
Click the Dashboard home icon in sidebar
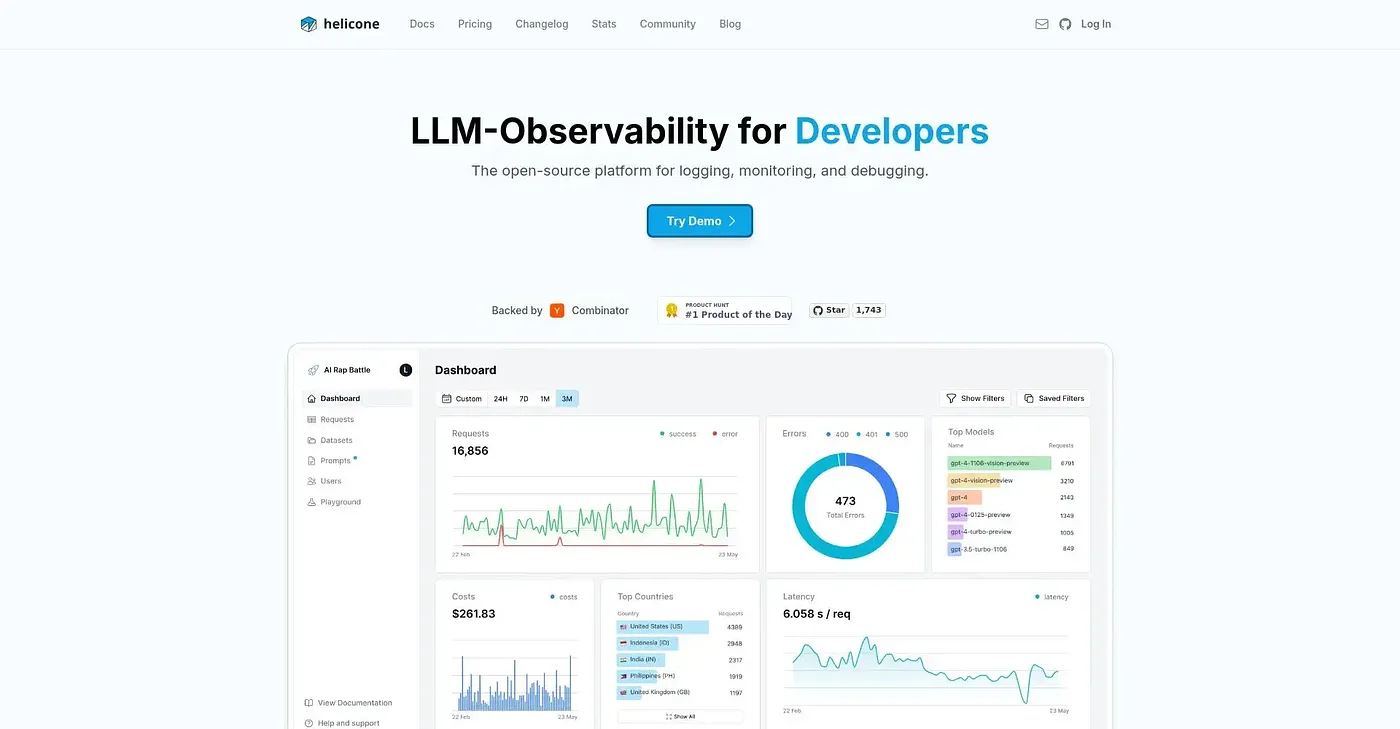click(312, 399)
